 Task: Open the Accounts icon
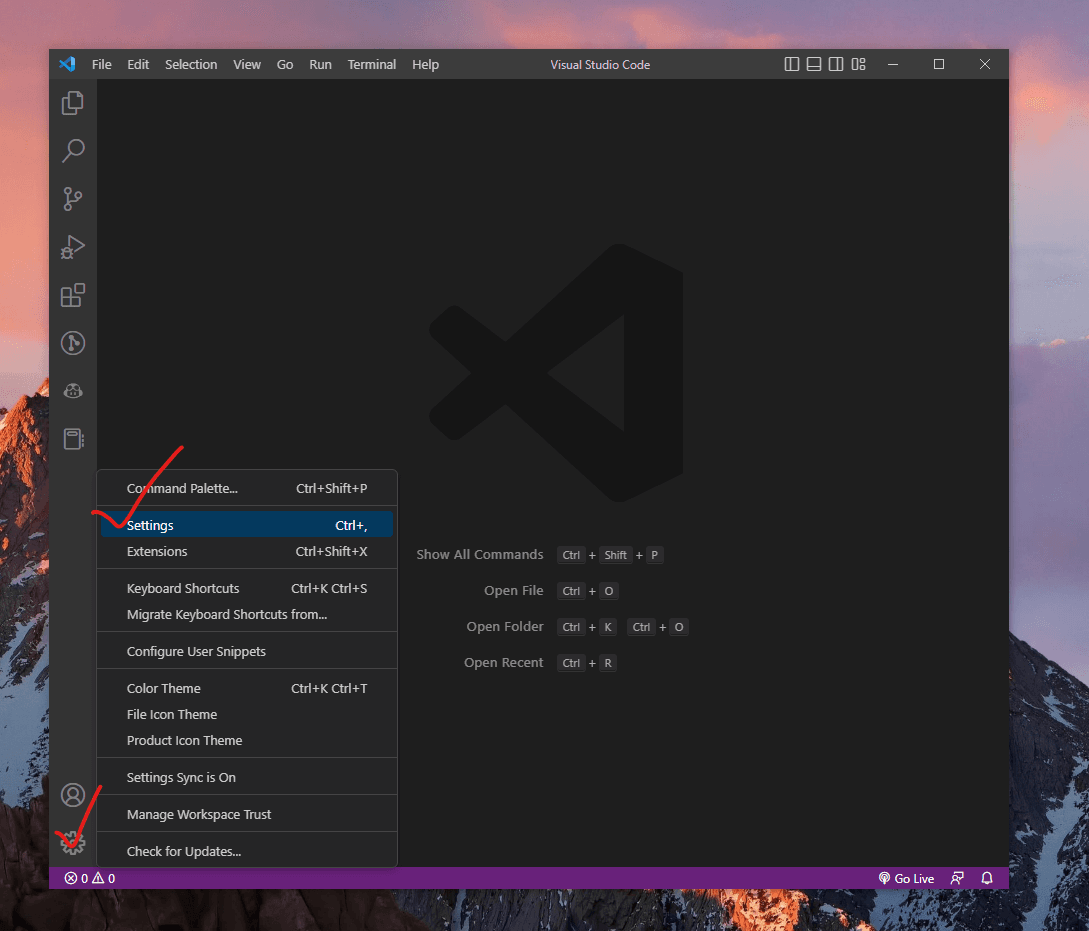coord(73,795)
